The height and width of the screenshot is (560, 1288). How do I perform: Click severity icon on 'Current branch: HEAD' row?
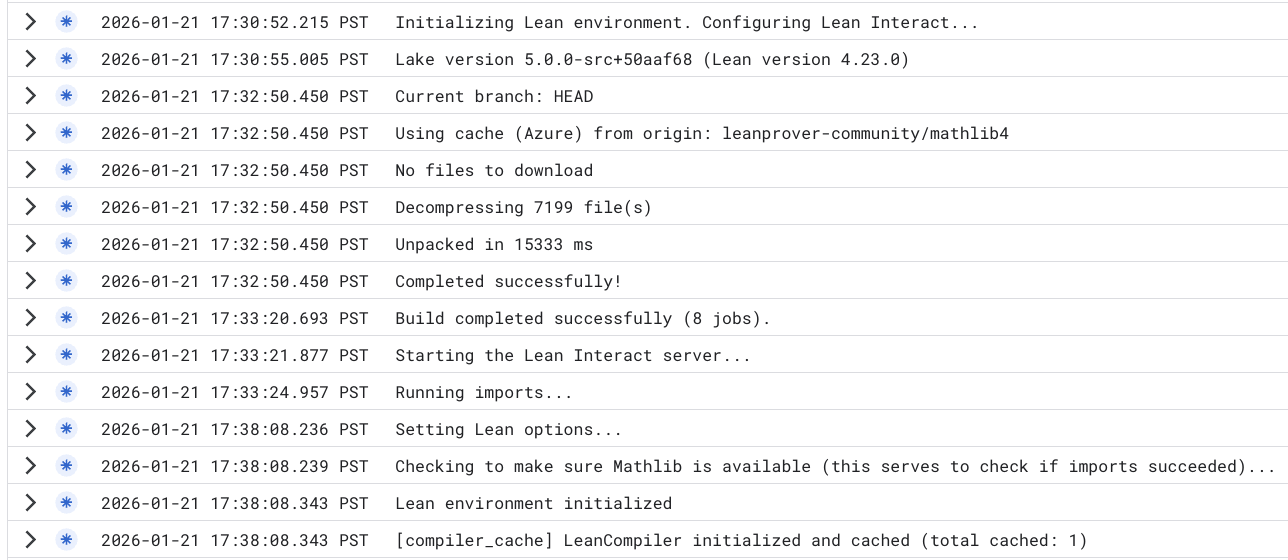pos(66,96)
